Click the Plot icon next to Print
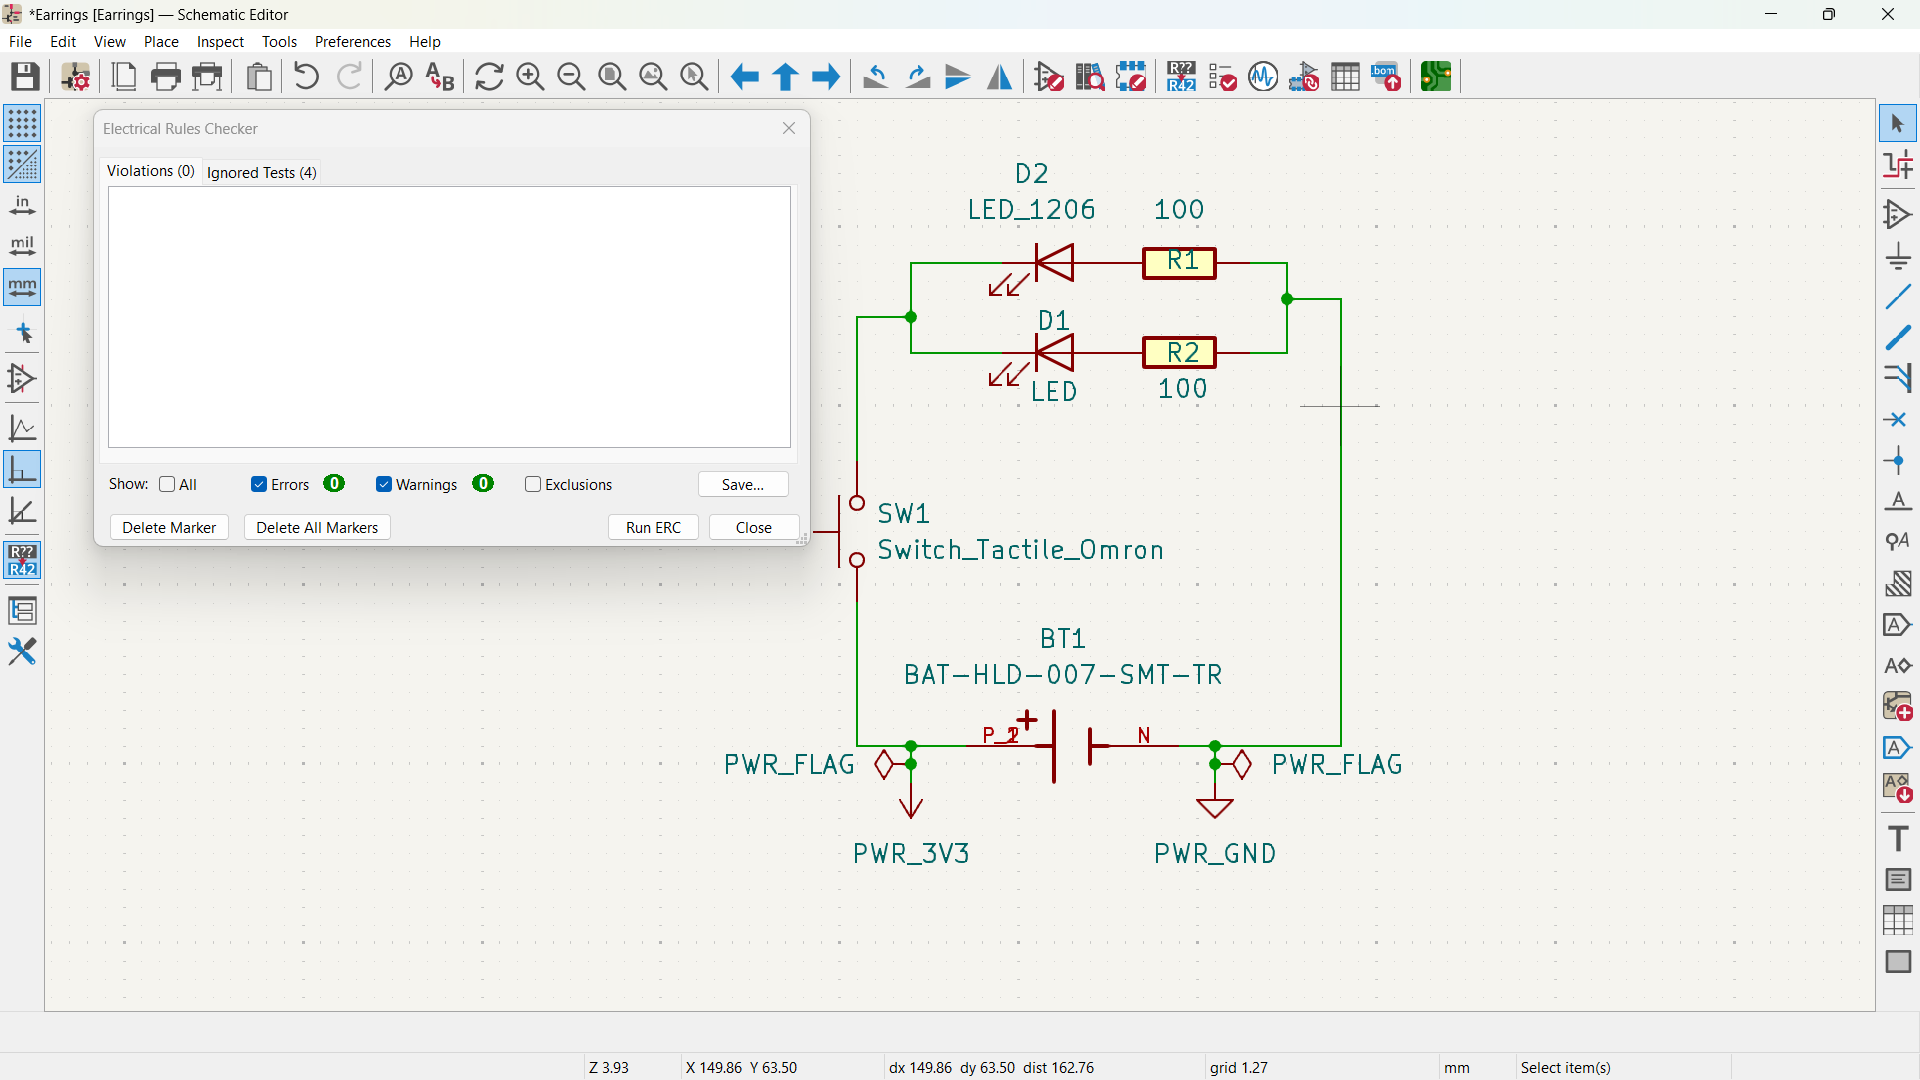Screen dimensions: 1920x1080 (208, 77)
